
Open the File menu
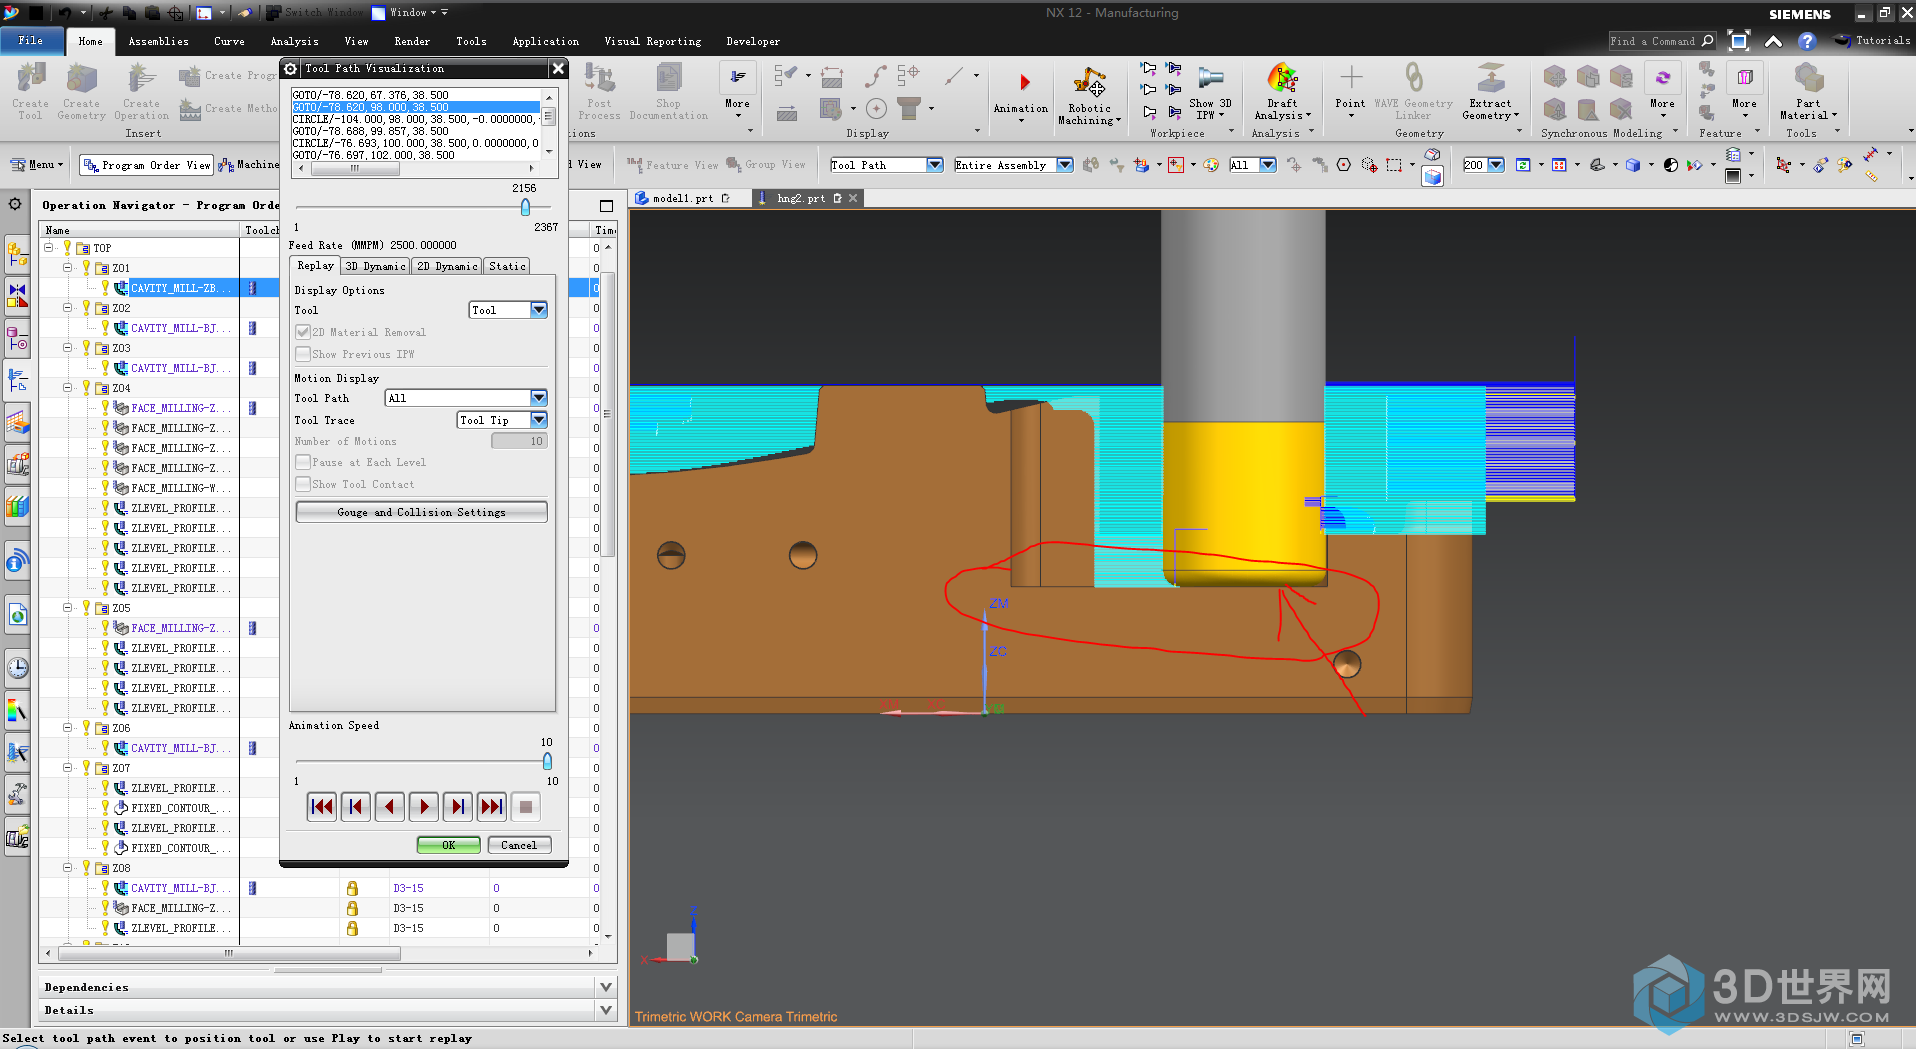coord(31,41)
